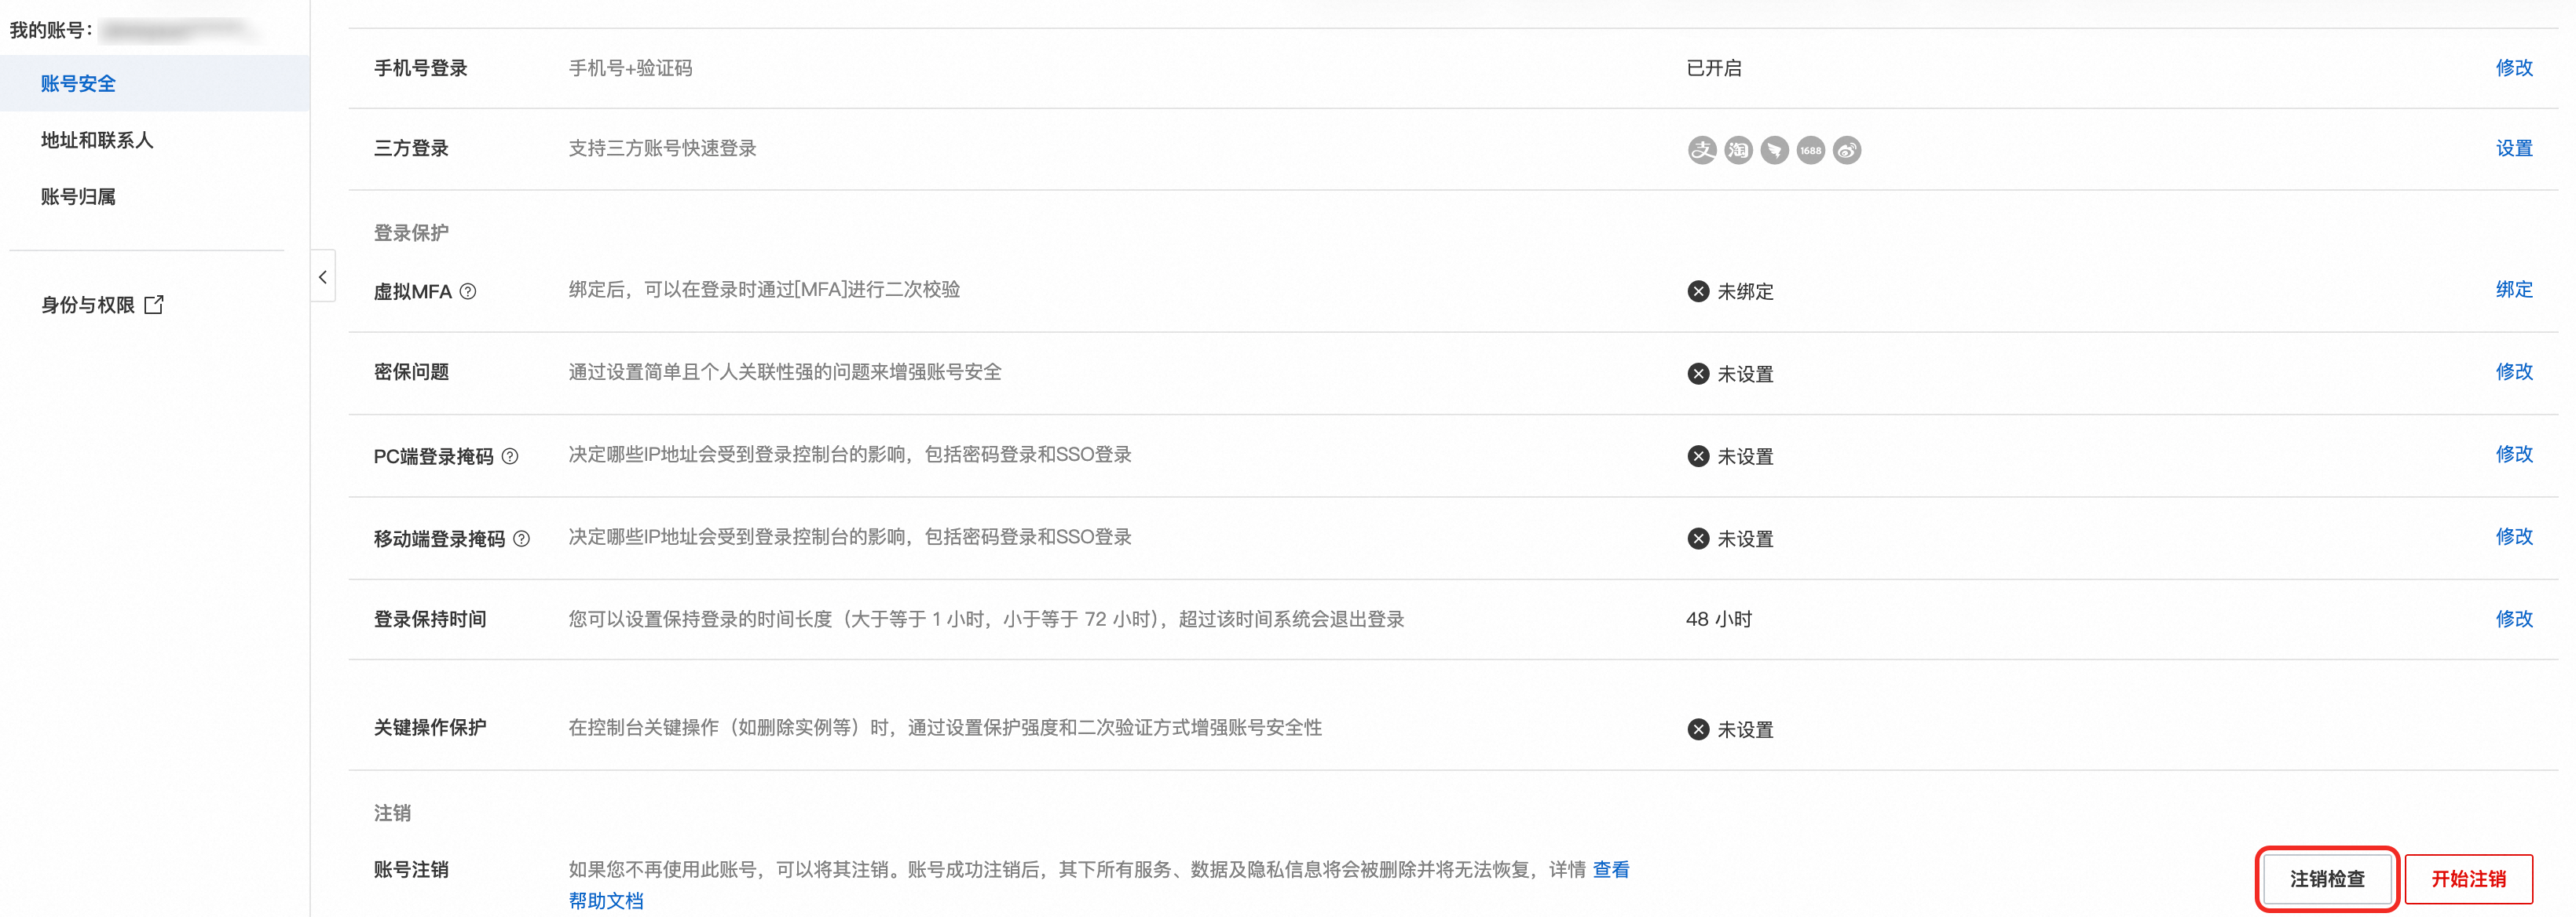
Task: Click the 虚拟MFA row label
Action: coord(412,291)
